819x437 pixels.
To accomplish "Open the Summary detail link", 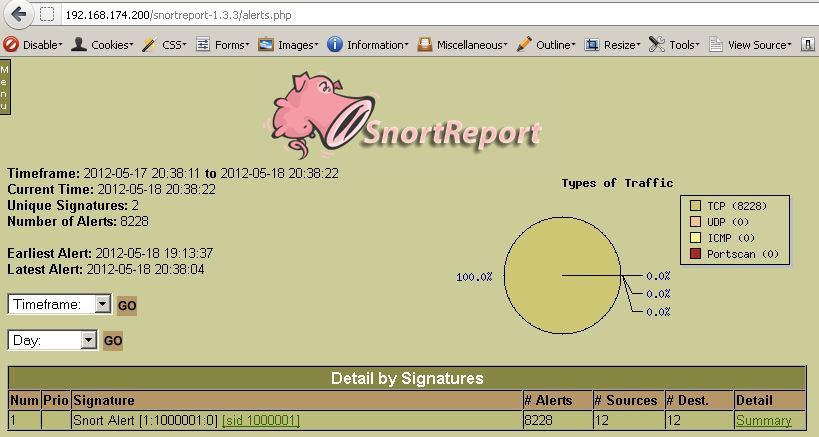I will coord(764,420).
